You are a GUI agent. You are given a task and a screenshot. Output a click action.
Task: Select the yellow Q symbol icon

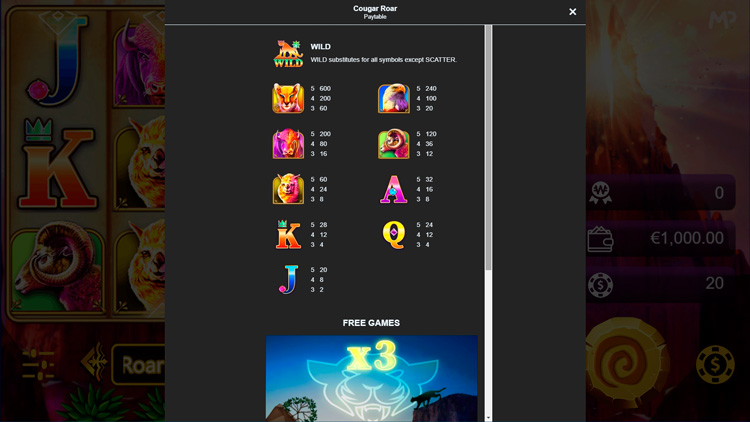click(x=394, y=234)
